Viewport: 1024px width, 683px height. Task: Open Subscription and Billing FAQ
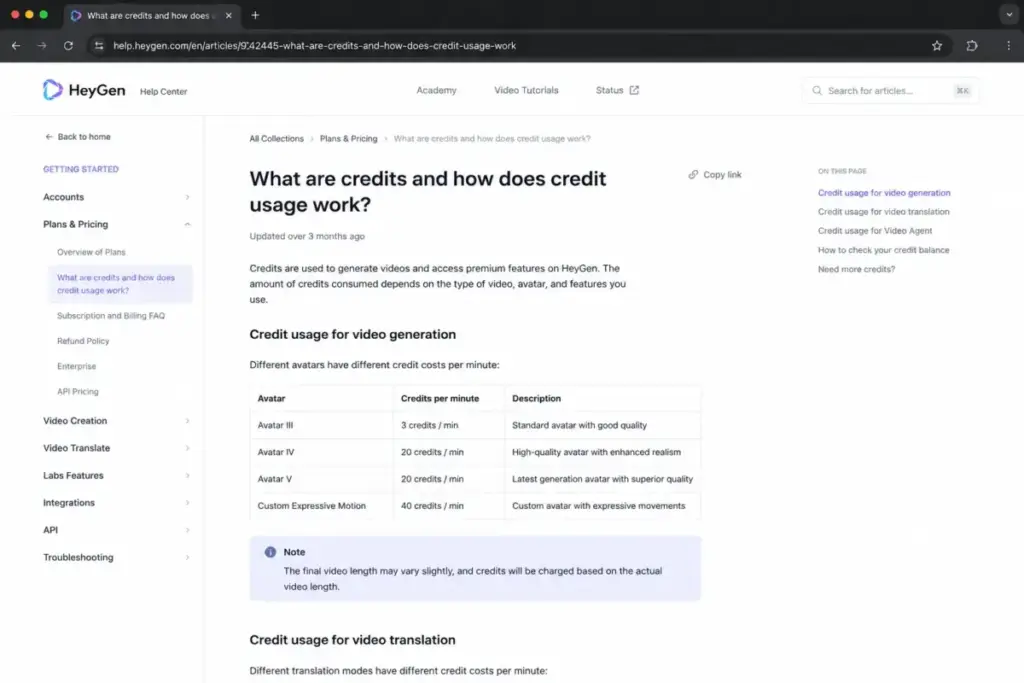tap(110, 316)
